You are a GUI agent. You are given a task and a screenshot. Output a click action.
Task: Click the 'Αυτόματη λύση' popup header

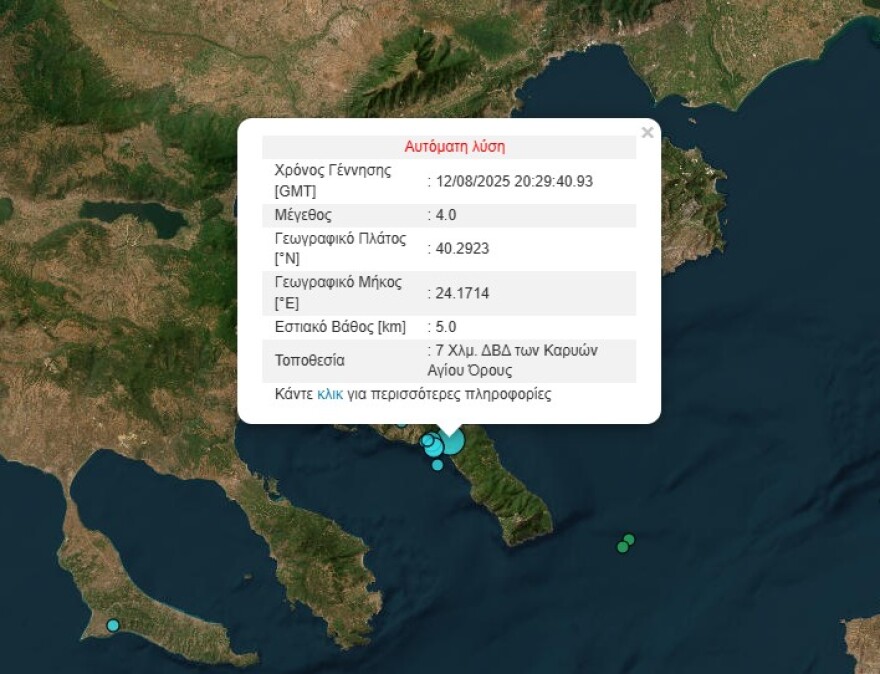tap(455, 147)
